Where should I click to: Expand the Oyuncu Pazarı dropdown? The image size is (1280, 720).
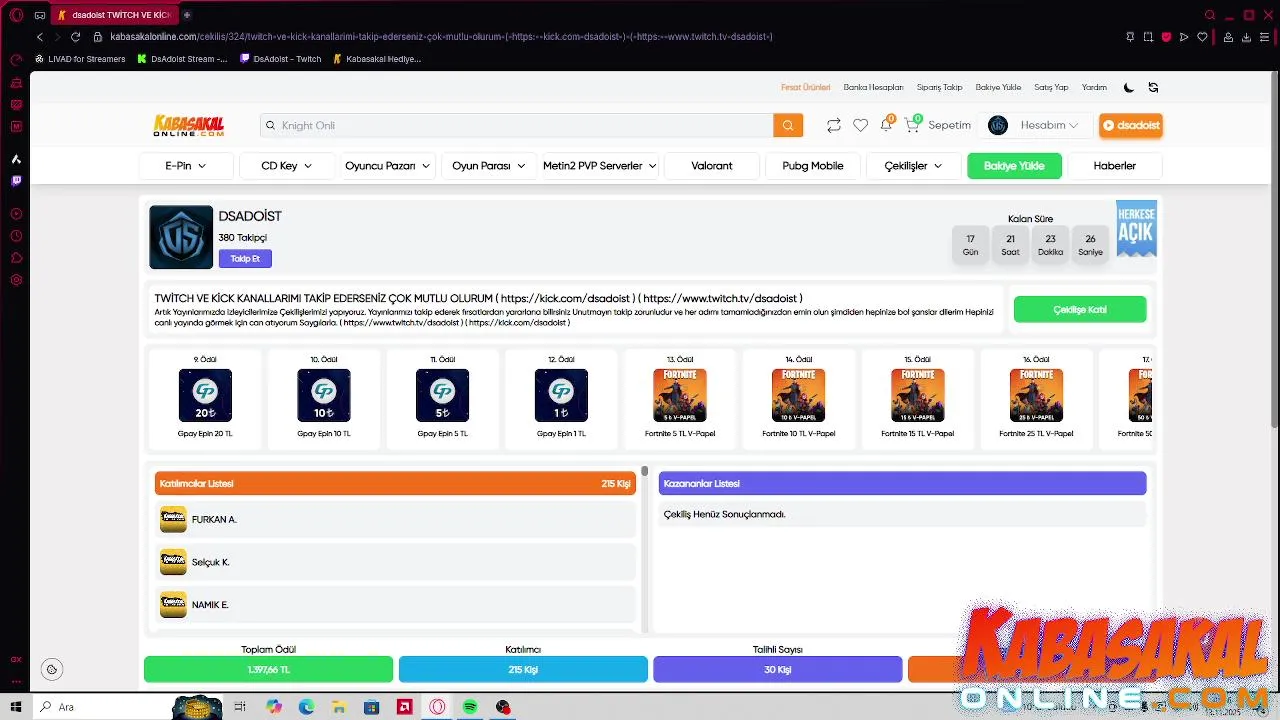coord(387,166)
